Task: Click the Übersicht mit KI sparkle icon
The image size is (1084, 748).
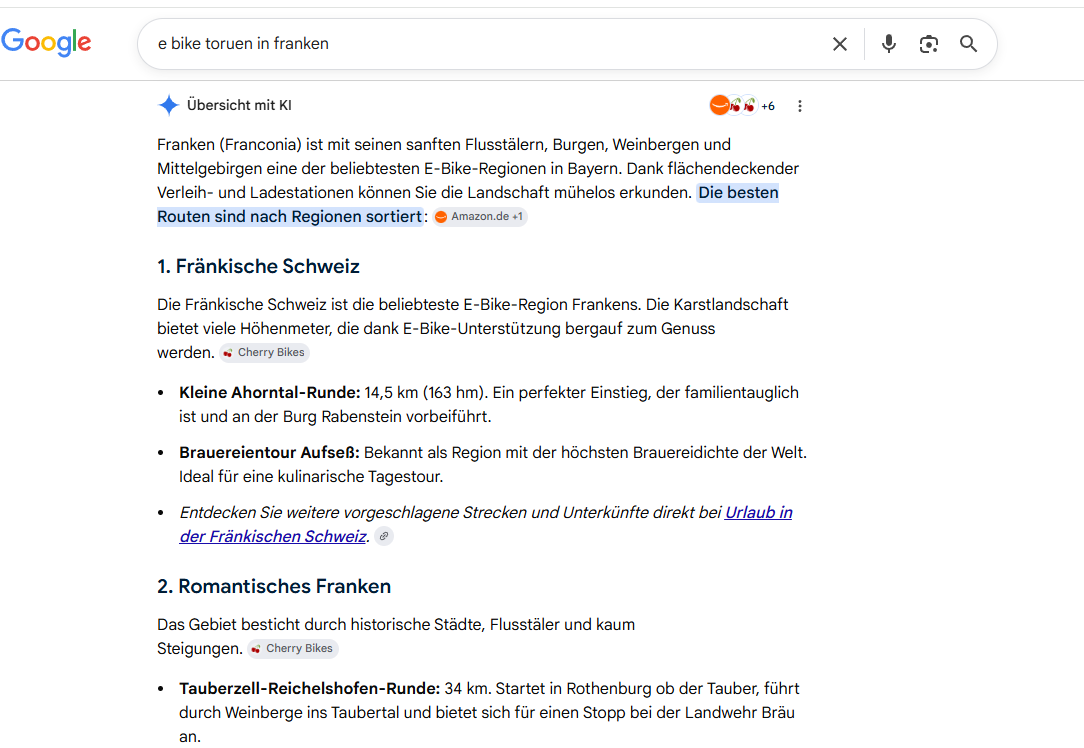Action: 169,105
